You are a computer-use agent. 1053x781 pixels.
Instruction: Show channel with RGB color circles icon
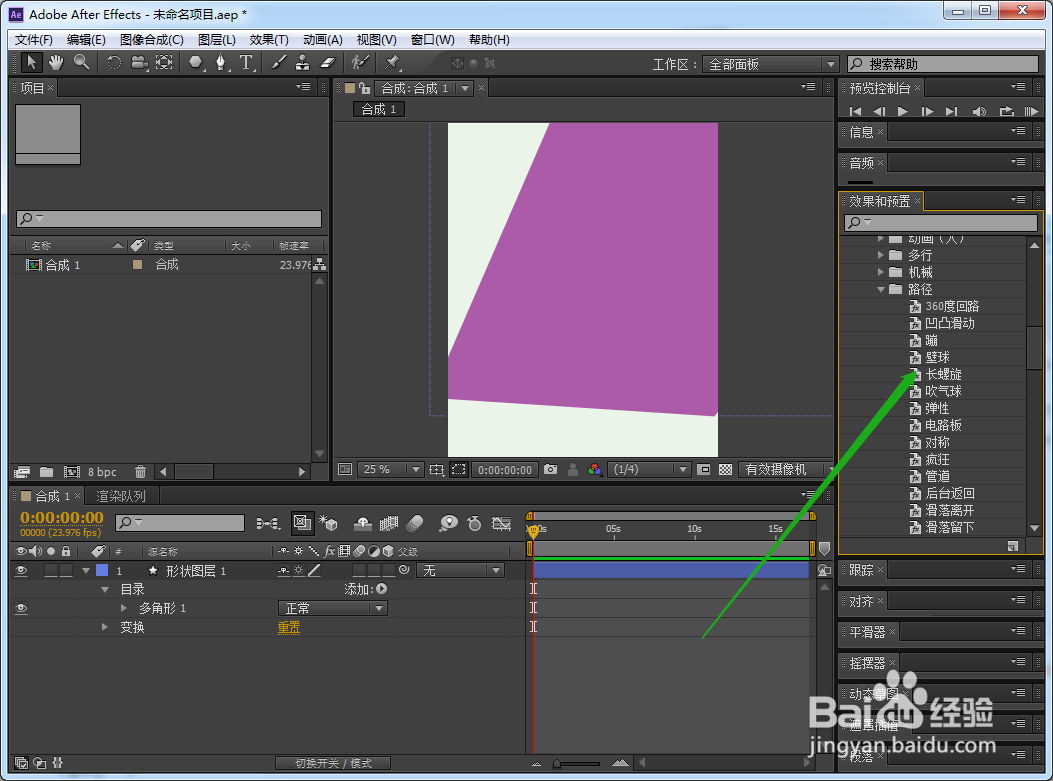594,469
